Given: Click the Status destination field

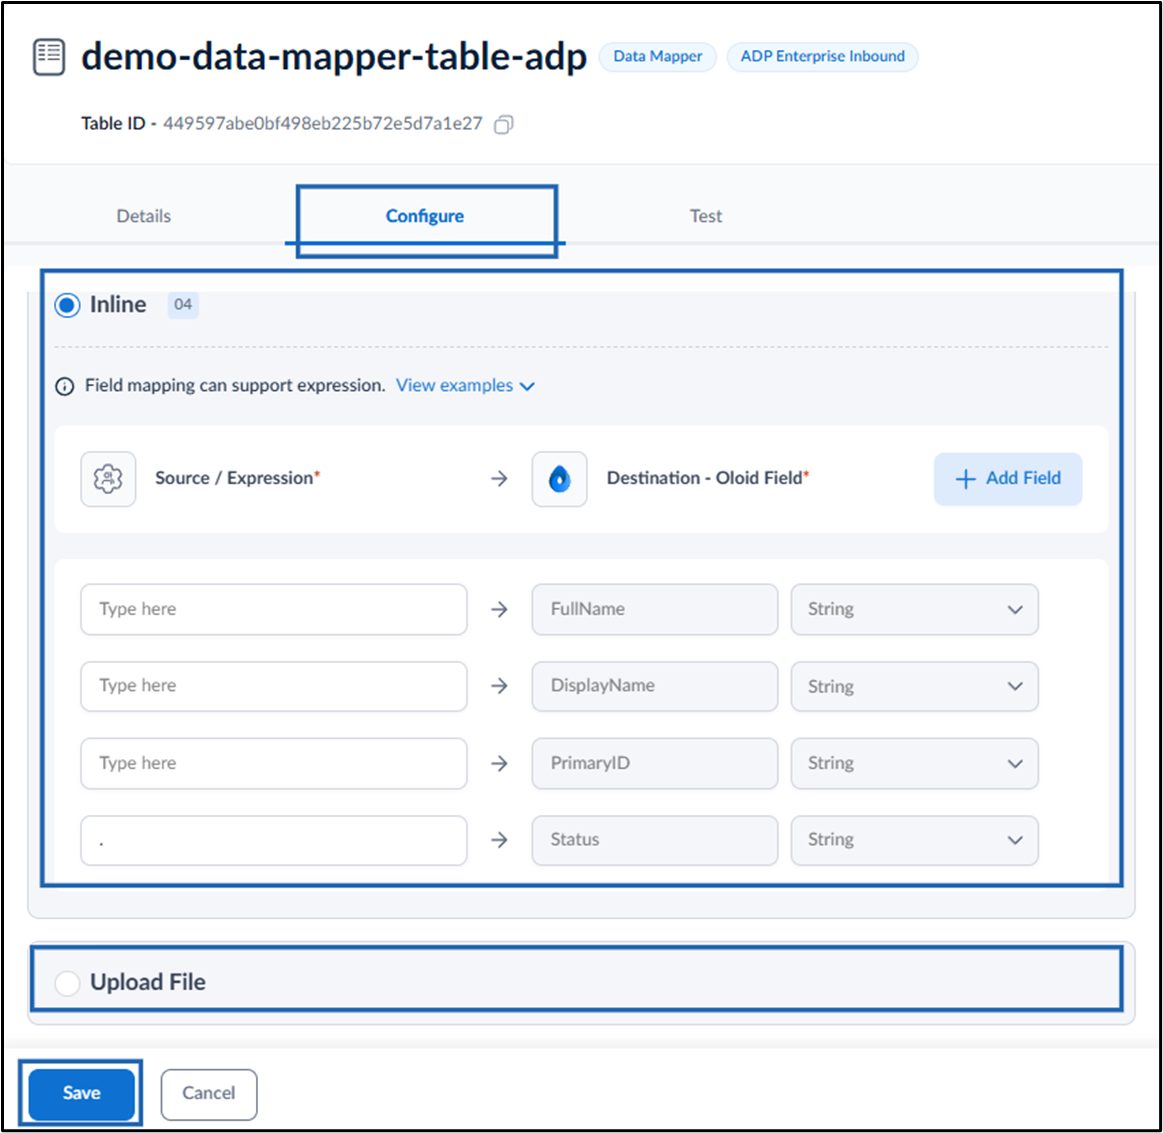Looking at the screenshot, I should click(x=655, y=840).
